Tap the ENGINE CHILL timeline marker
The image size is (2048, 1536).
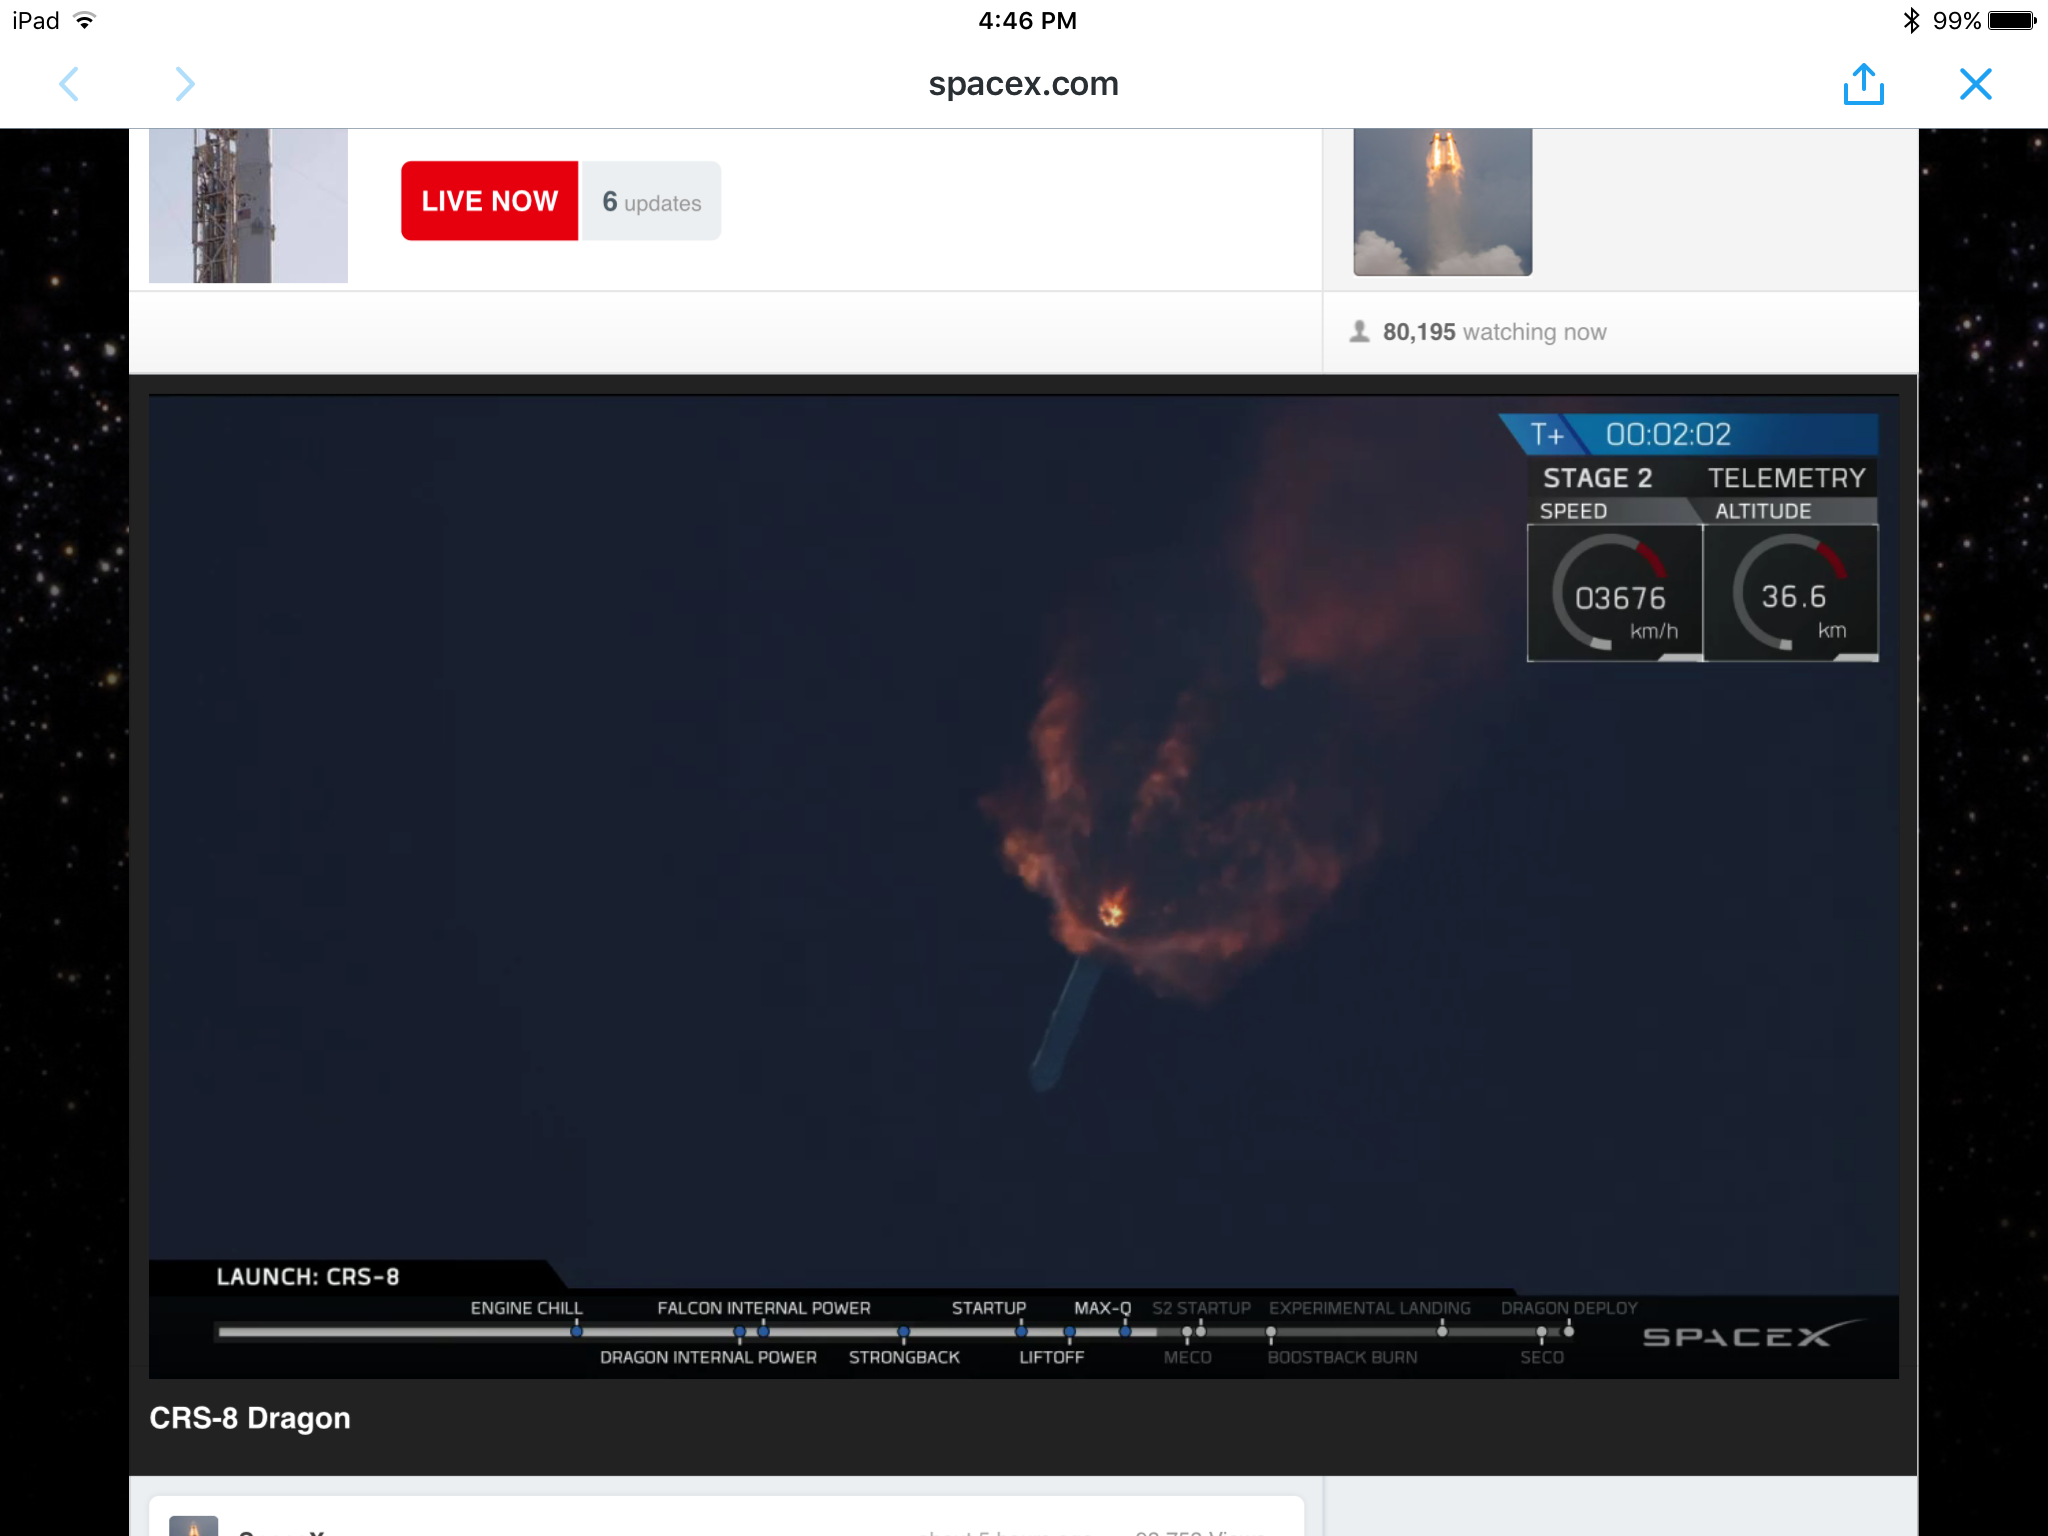576,1331
